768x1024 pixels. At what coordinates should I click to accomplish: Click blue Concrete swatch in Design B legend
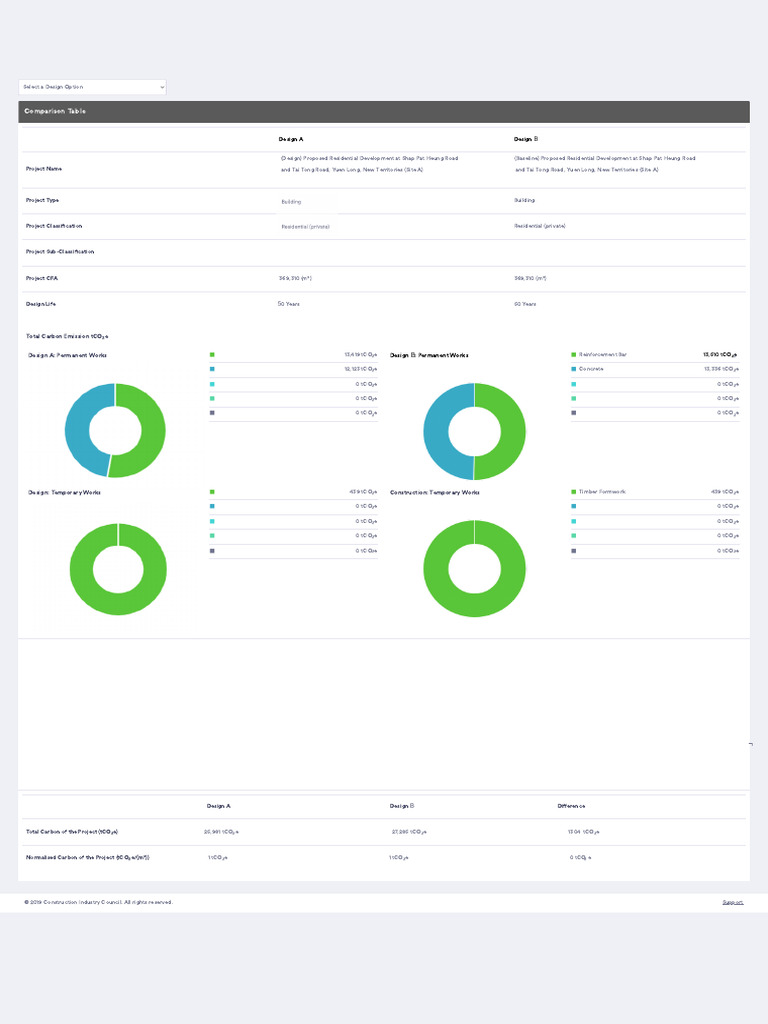click(573, 369)
